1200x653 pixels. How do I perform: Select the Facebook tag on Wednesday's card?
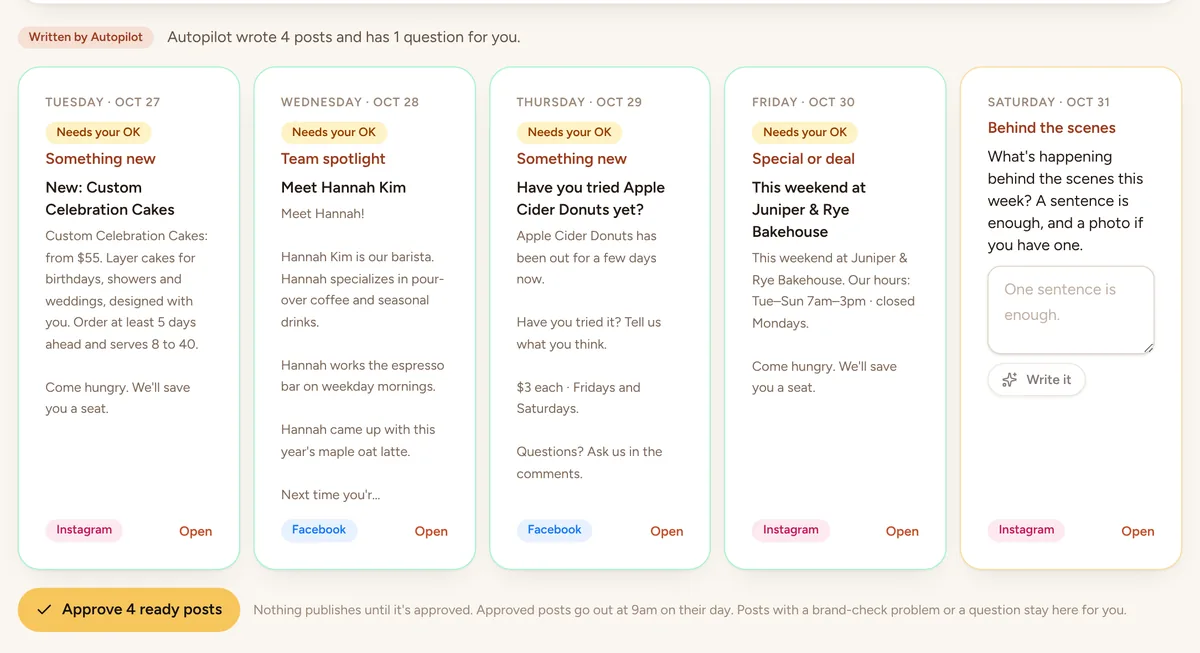pos(319,530)
